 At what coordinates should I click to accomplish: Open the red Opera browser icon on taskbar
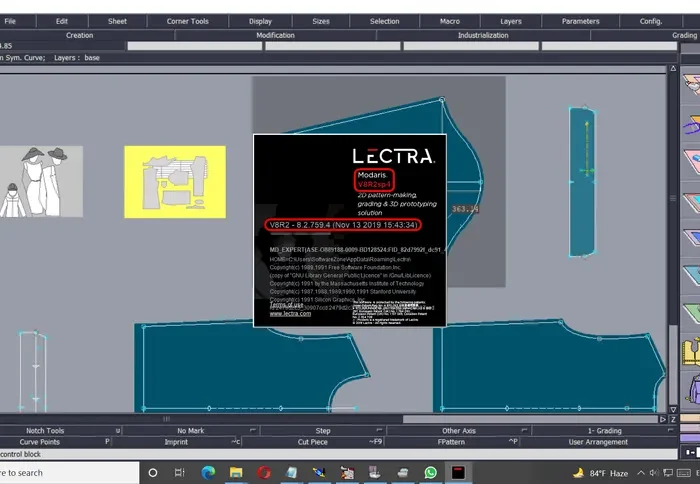(264, 472)
